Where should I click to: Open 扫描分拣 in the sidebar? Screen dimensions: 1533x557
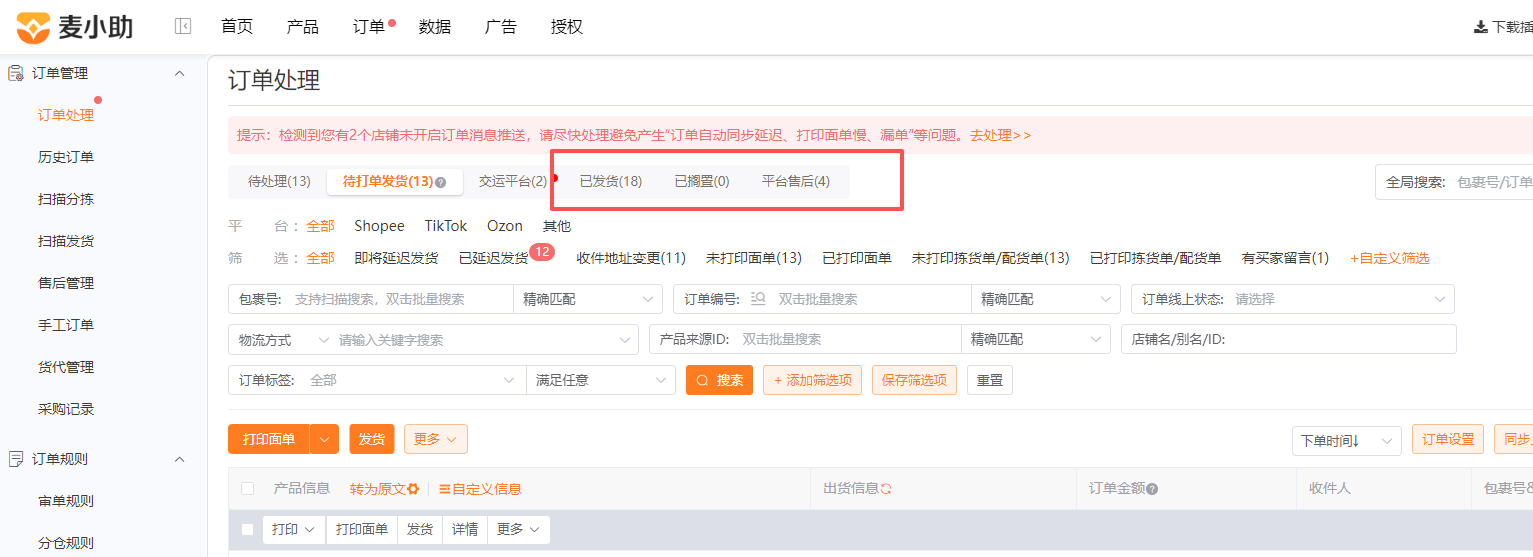click(66, 199)
